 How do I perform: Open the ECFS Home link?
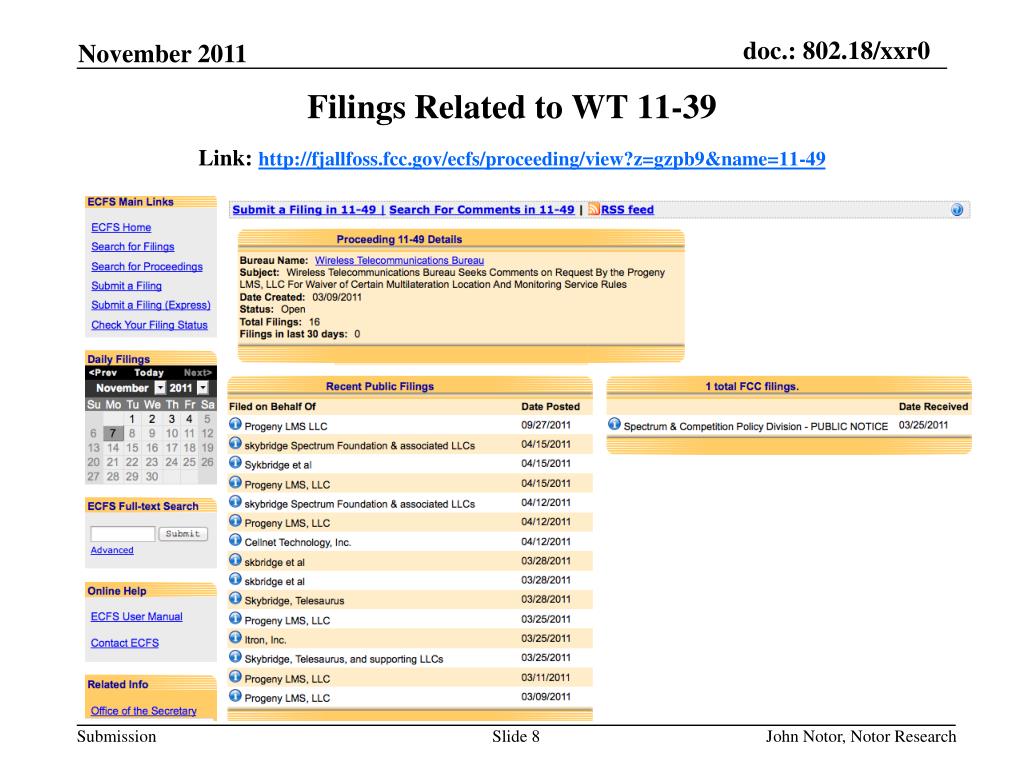point(121,227)
